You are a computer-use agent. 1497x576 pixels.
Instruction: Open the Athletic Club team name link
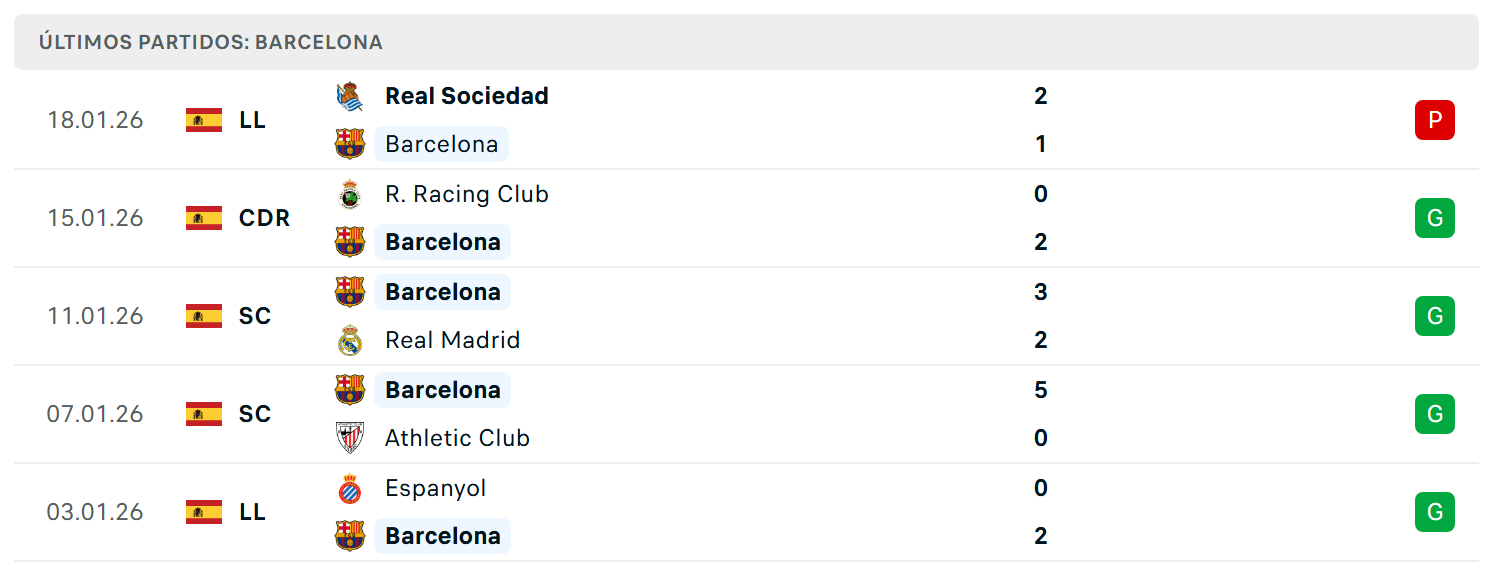point(457,438)
